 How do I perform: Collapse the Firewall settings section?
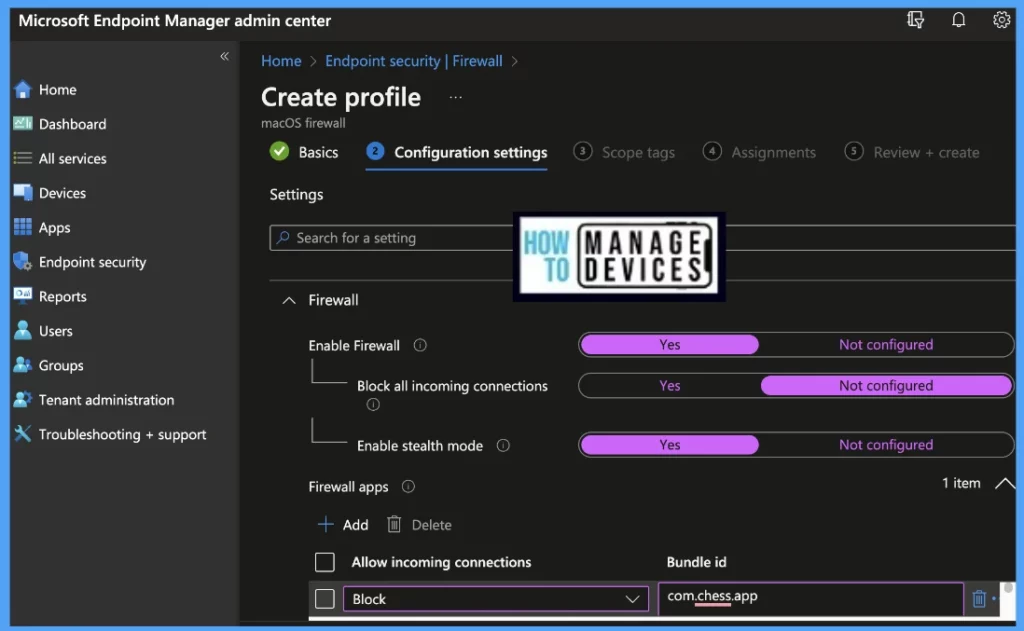click(289, 300)
